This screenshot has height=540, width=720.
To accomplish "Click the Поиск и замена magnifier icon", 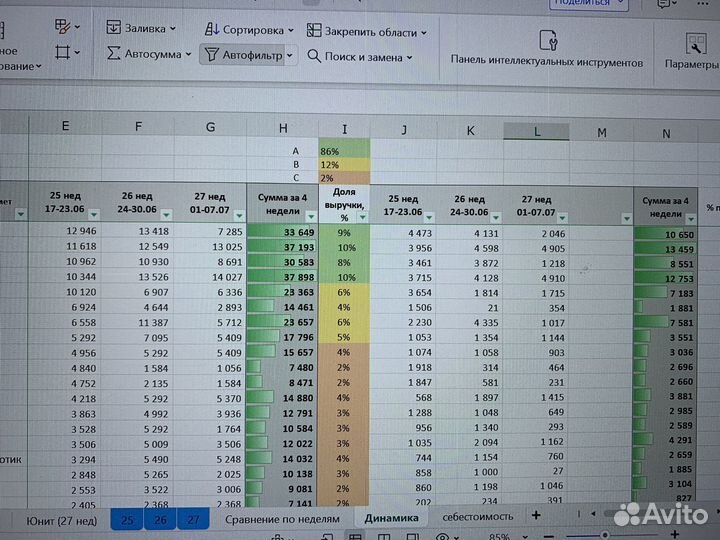I will point(314,56).
